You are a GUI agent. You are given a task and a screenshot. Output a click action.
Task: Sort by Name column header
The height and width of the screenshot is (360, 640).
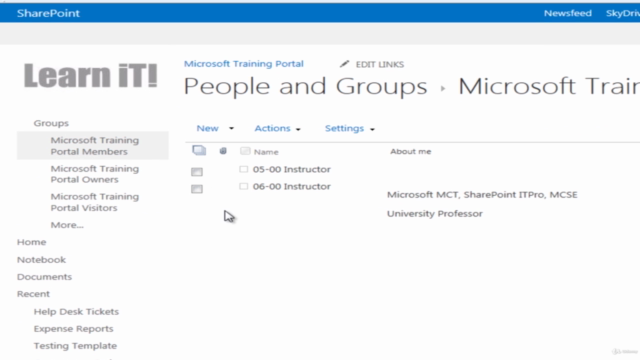266,152
